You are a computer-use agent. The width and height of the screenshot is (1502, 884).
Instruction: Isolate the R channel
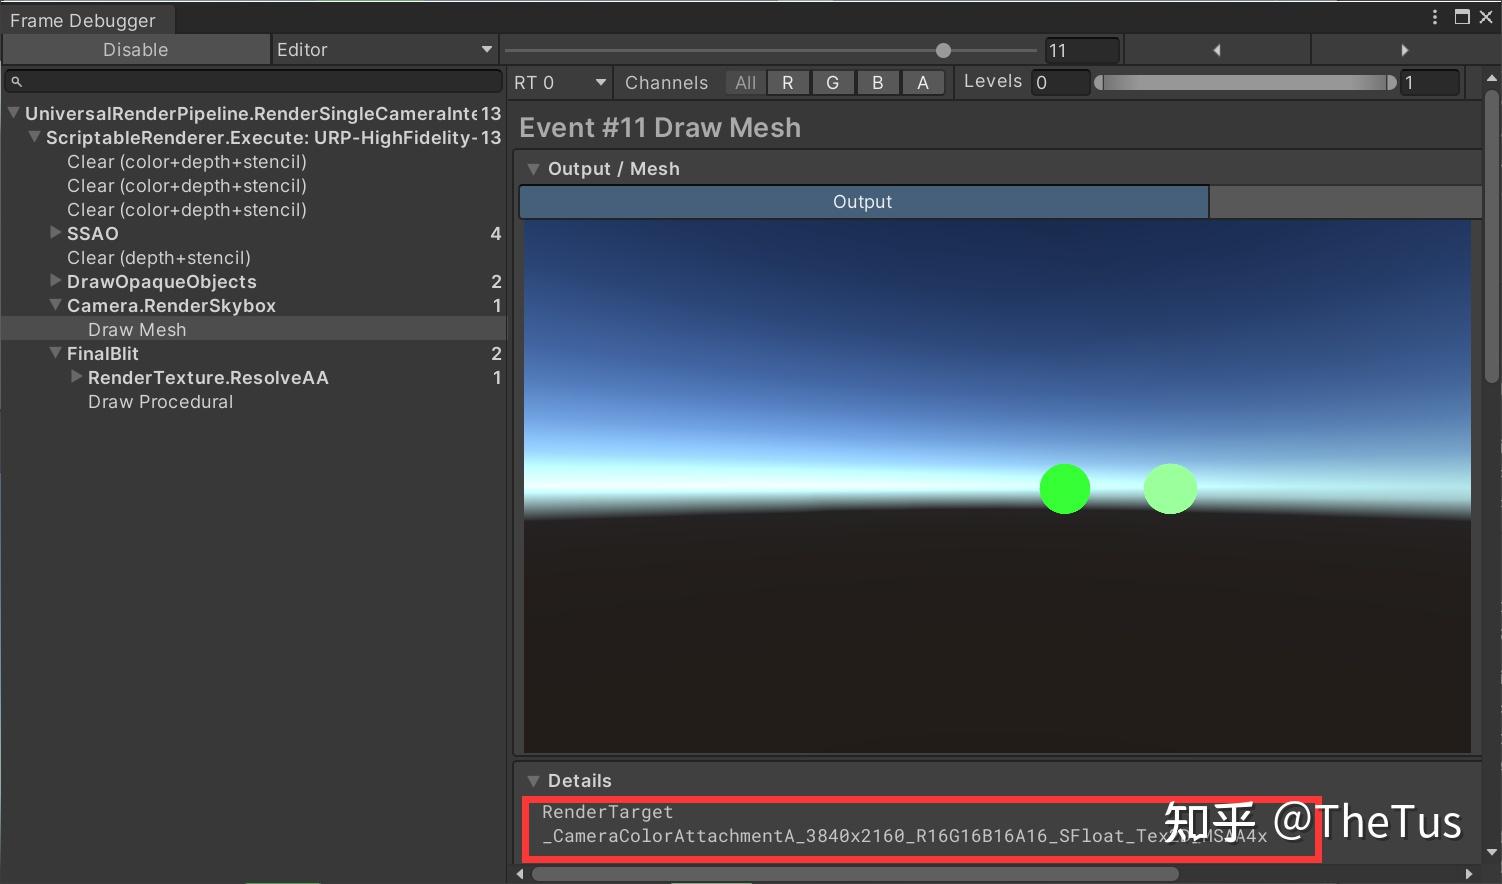point(788,82)
